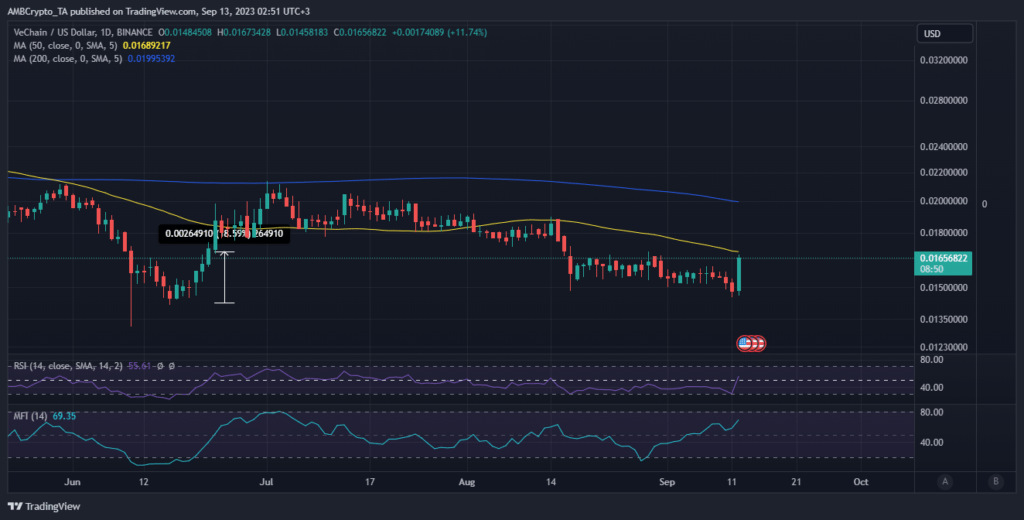Open the USD currency selector

pos(944,34)
